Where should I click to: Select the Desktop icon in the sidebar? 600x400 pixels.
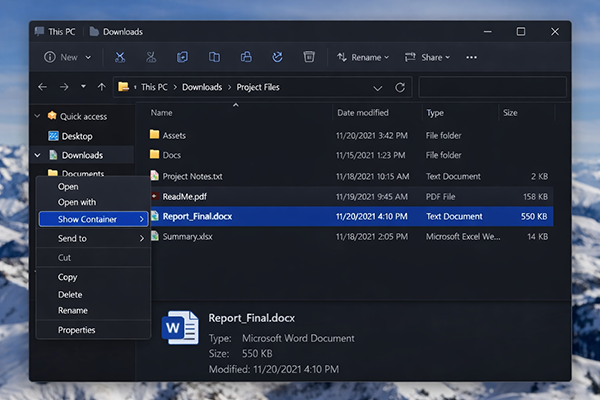53,136
